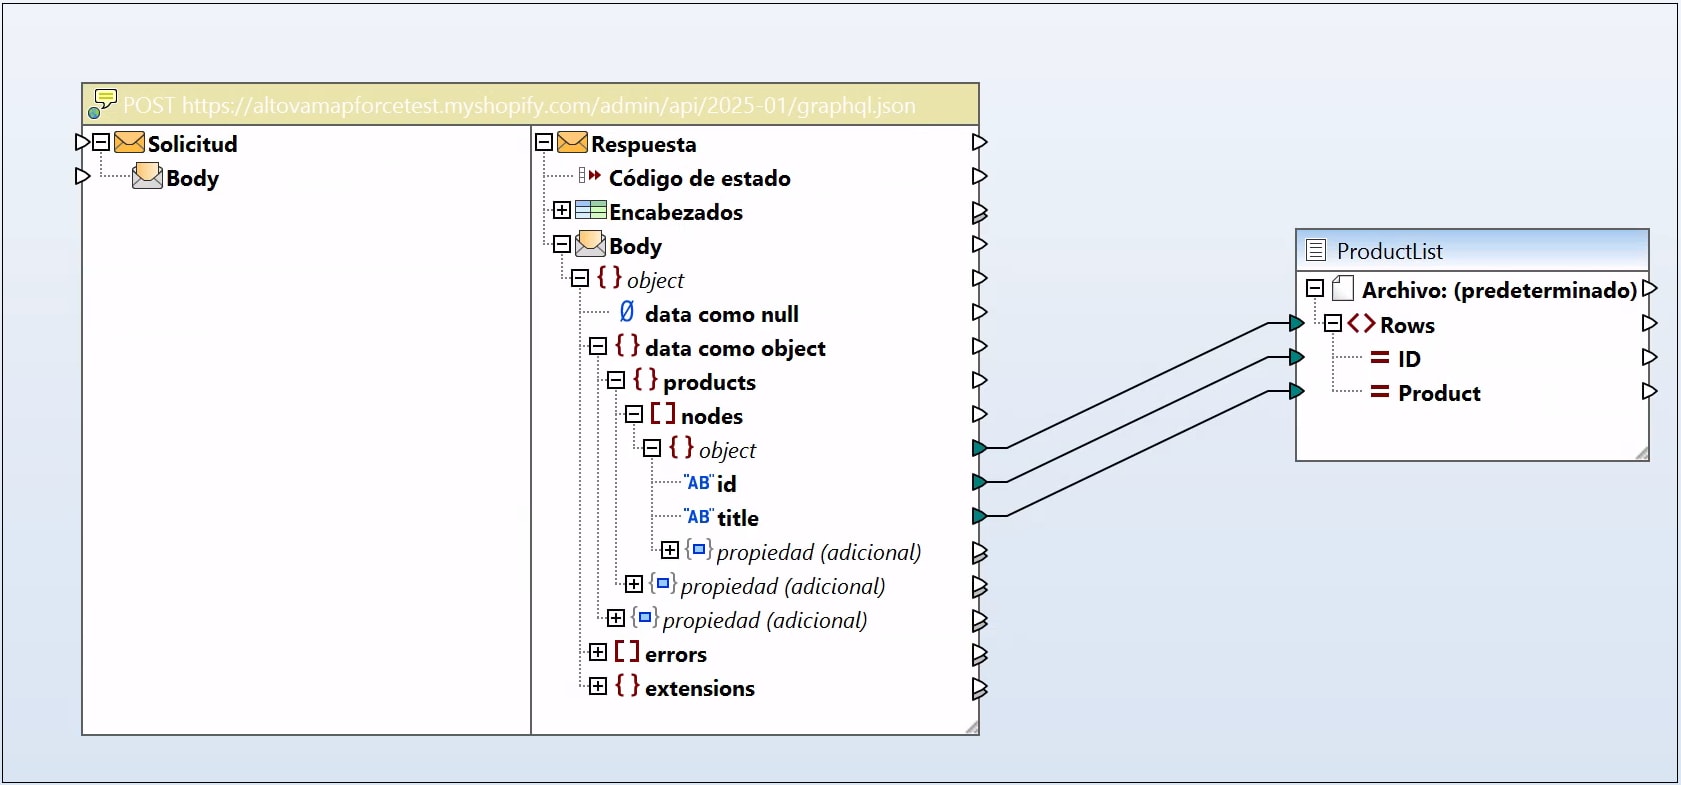The image size is (1681, 785).
Task: Expand the extensions object node
Action: (598, 687)
